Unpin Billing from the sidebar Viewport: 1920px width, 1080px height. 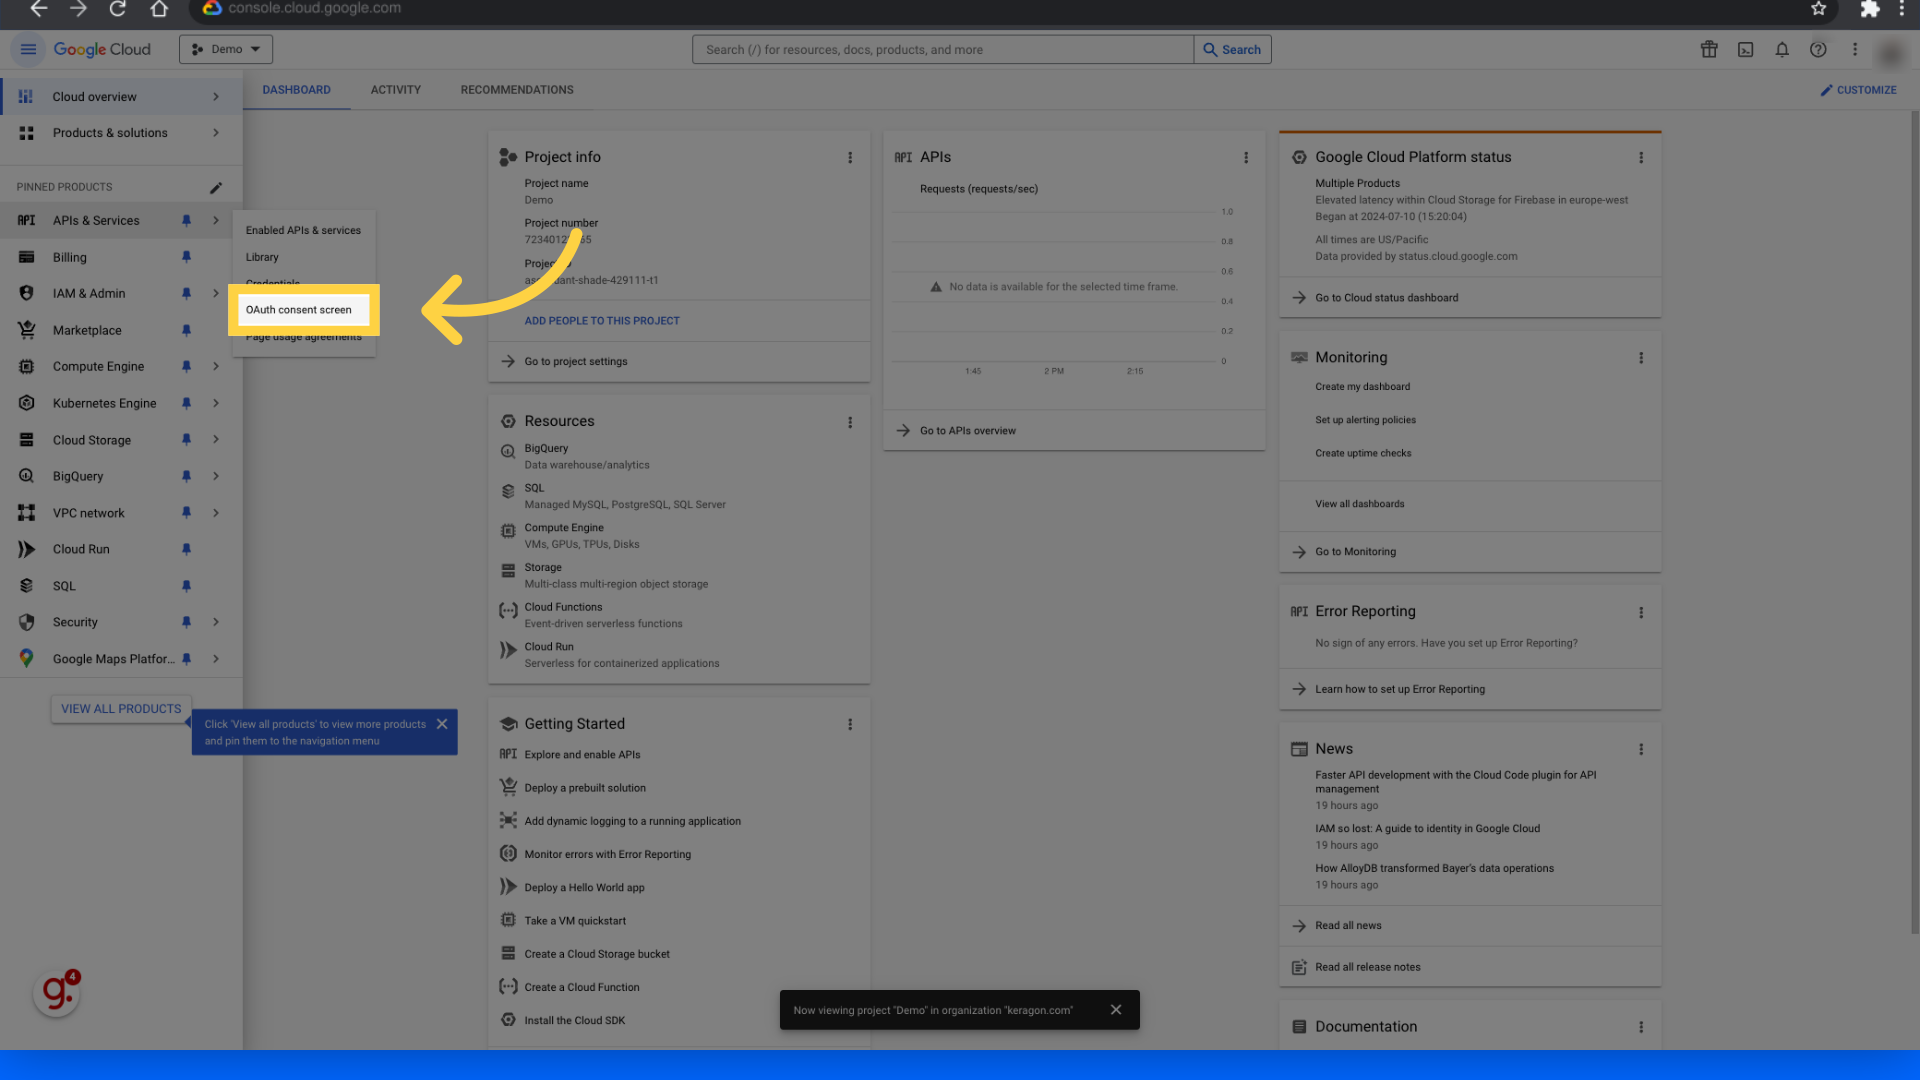[186, 257]
